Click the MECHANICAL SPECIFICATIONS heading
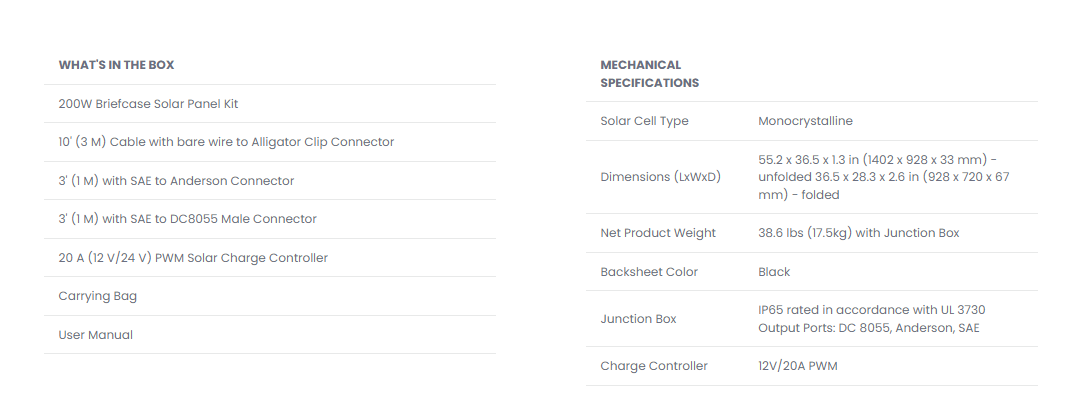 649,74
